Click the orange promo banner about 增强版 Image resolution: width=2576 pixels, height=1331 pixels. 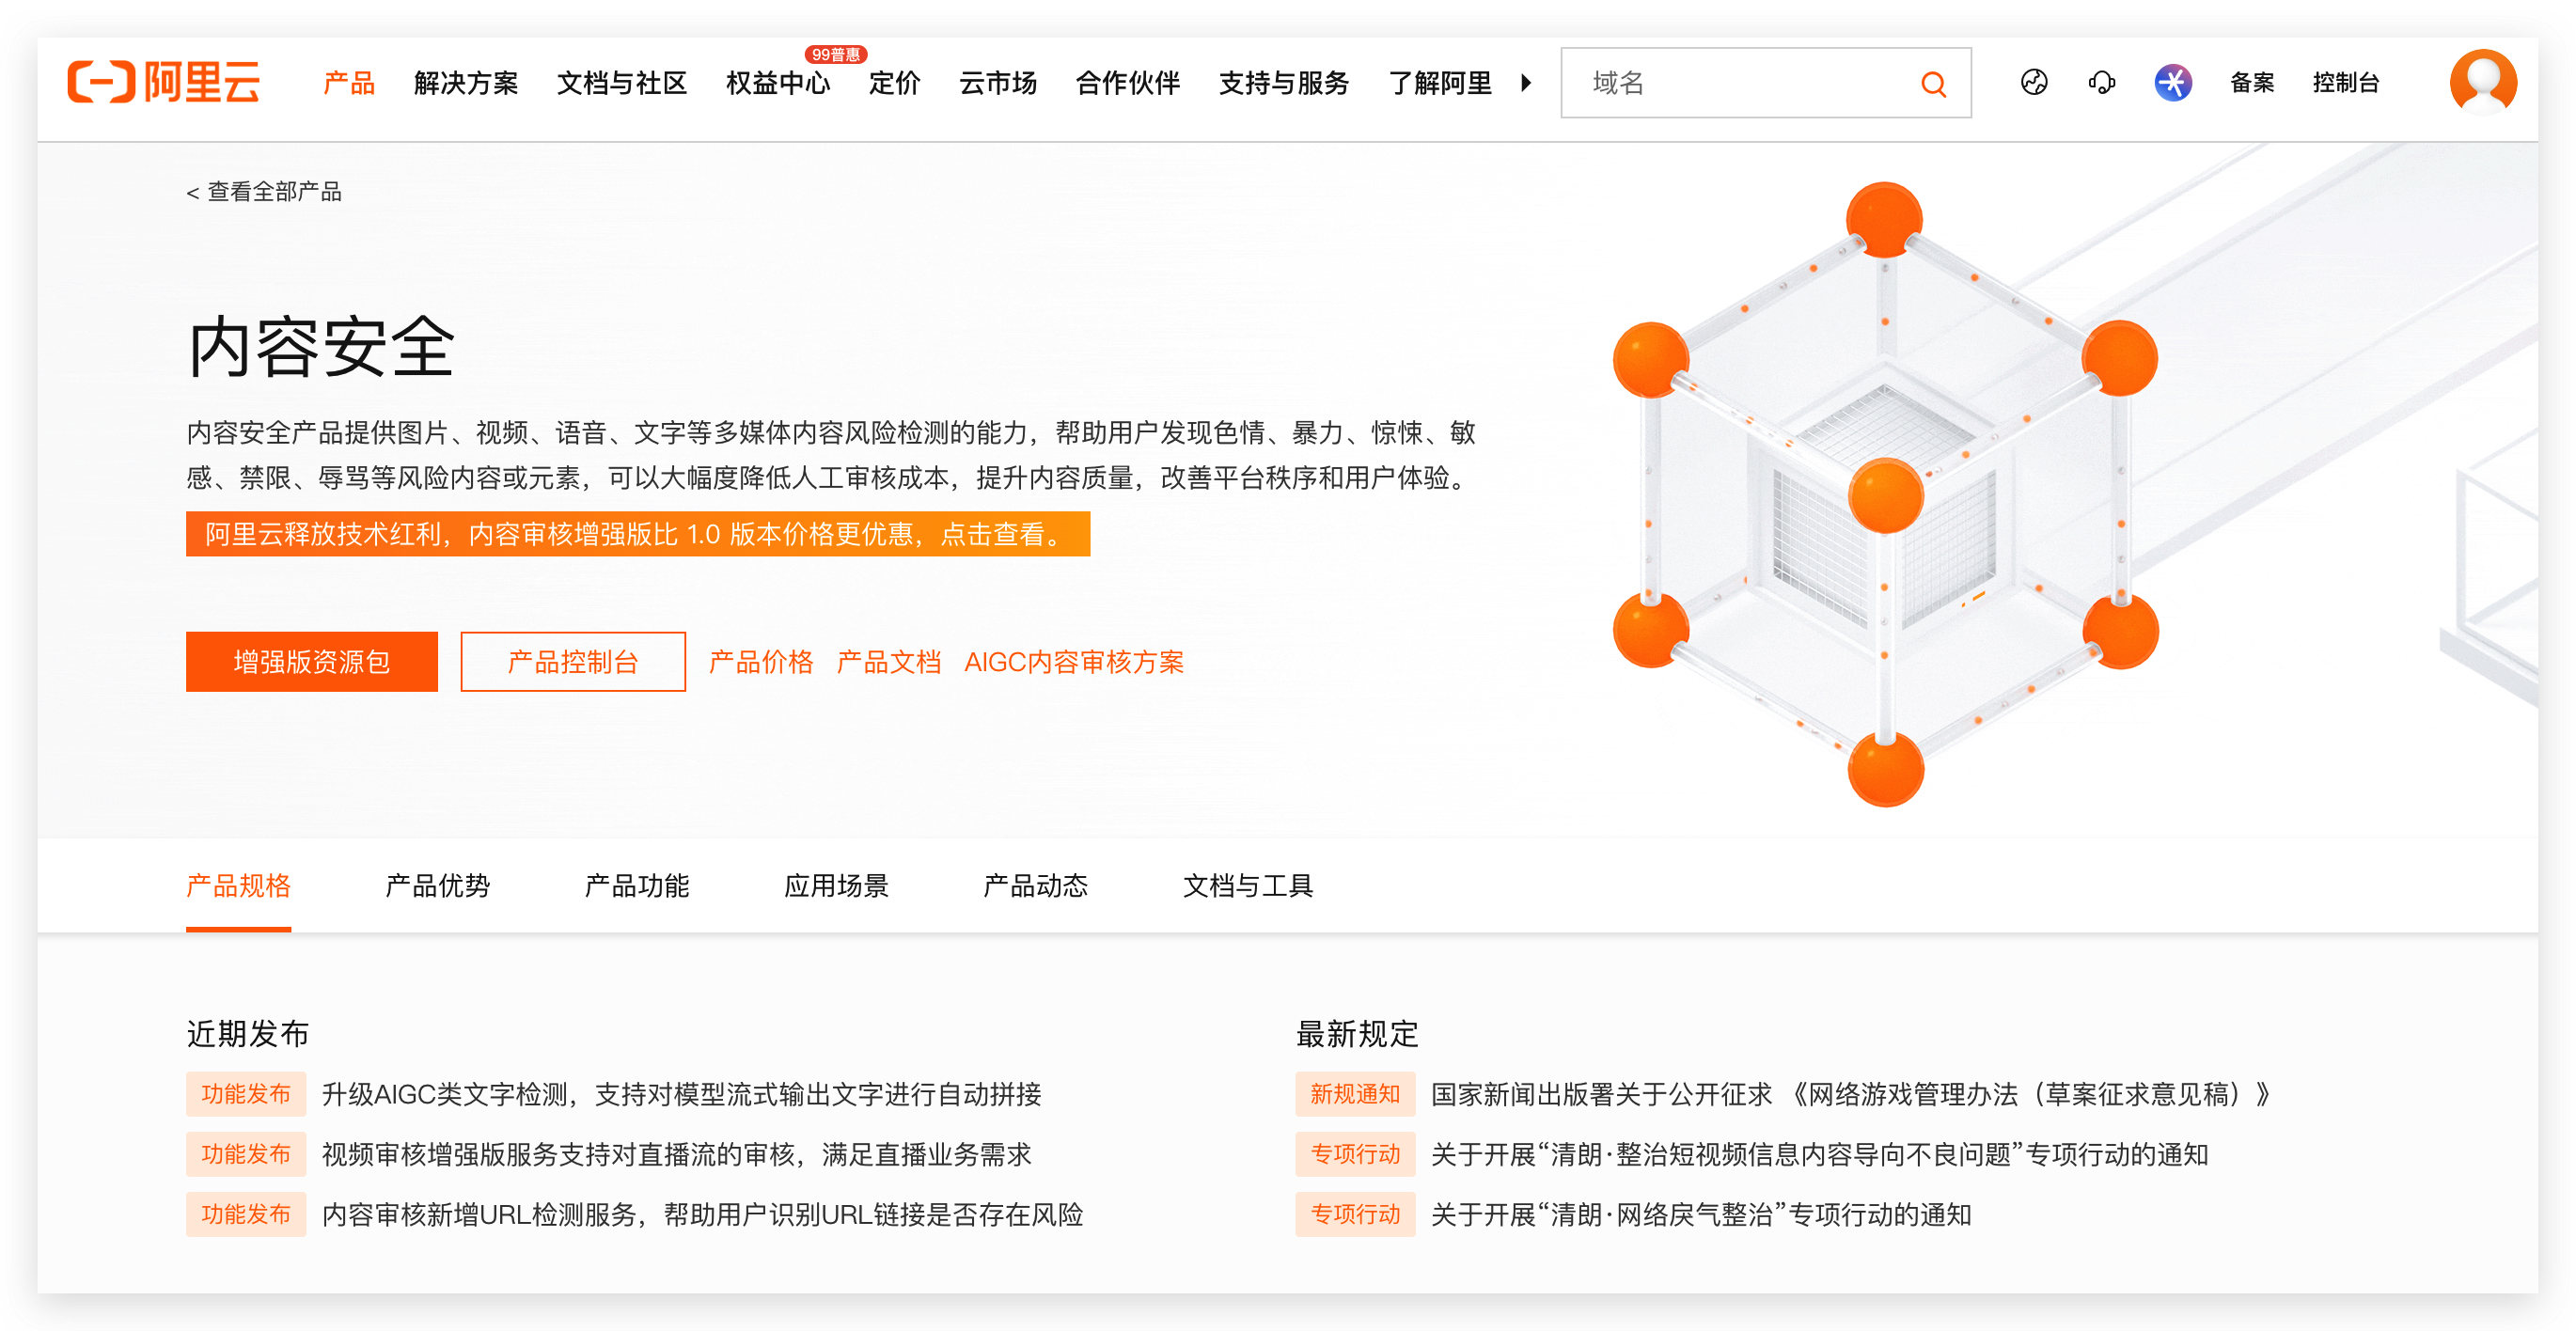tap(638, 534)
